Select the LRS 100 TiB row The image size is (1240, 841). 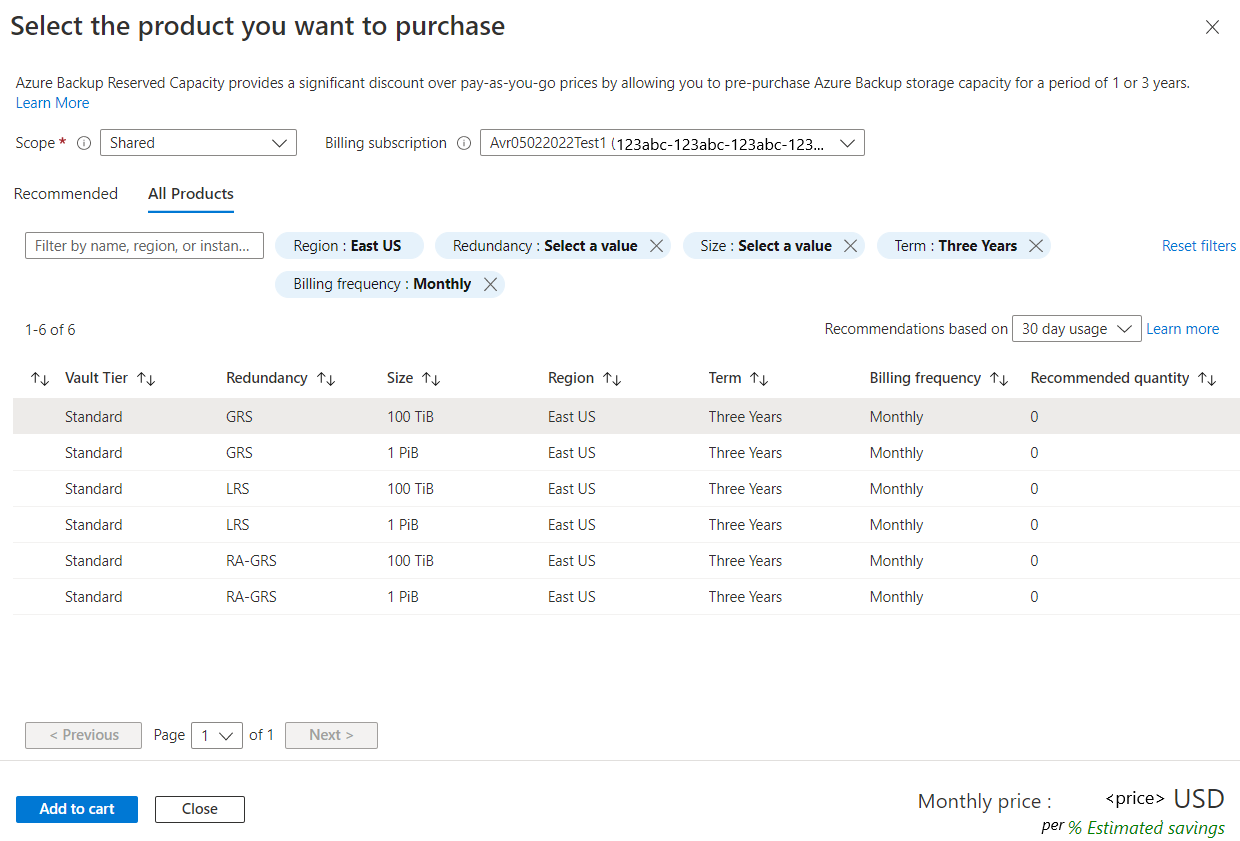click(x=626, y=489)
